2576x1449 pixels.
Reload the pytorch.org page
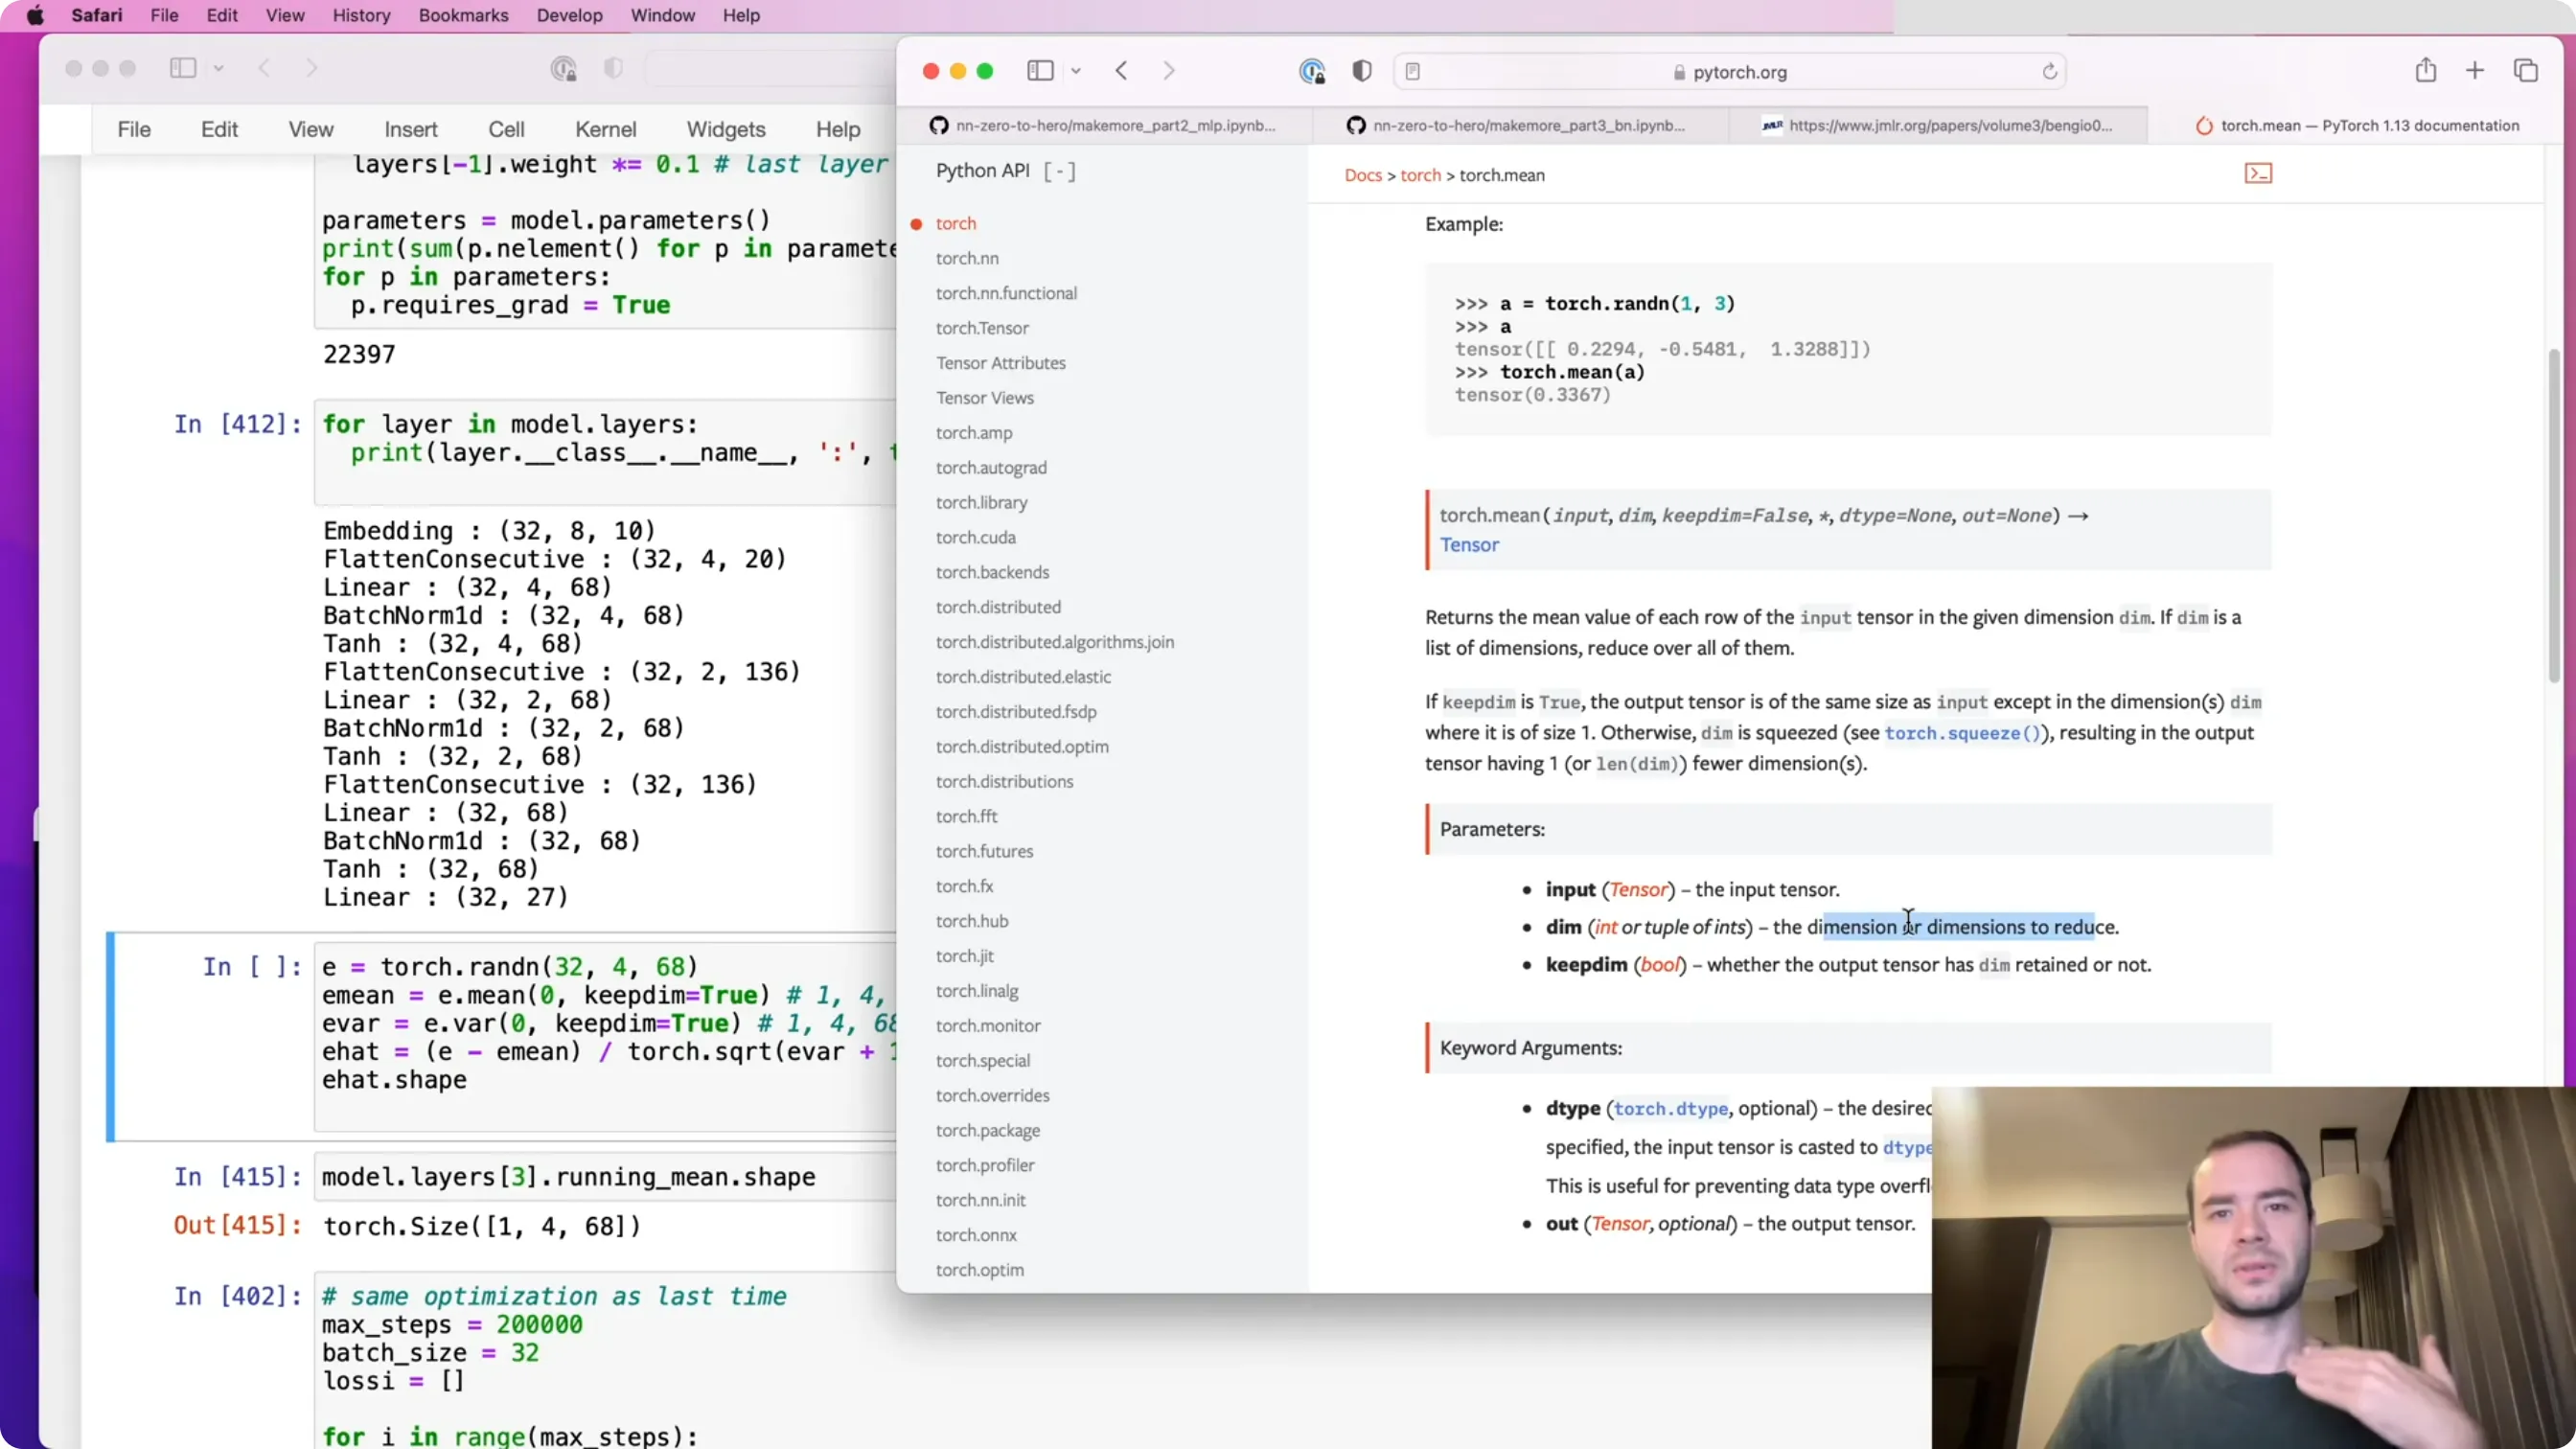(x=2049, y=72)
